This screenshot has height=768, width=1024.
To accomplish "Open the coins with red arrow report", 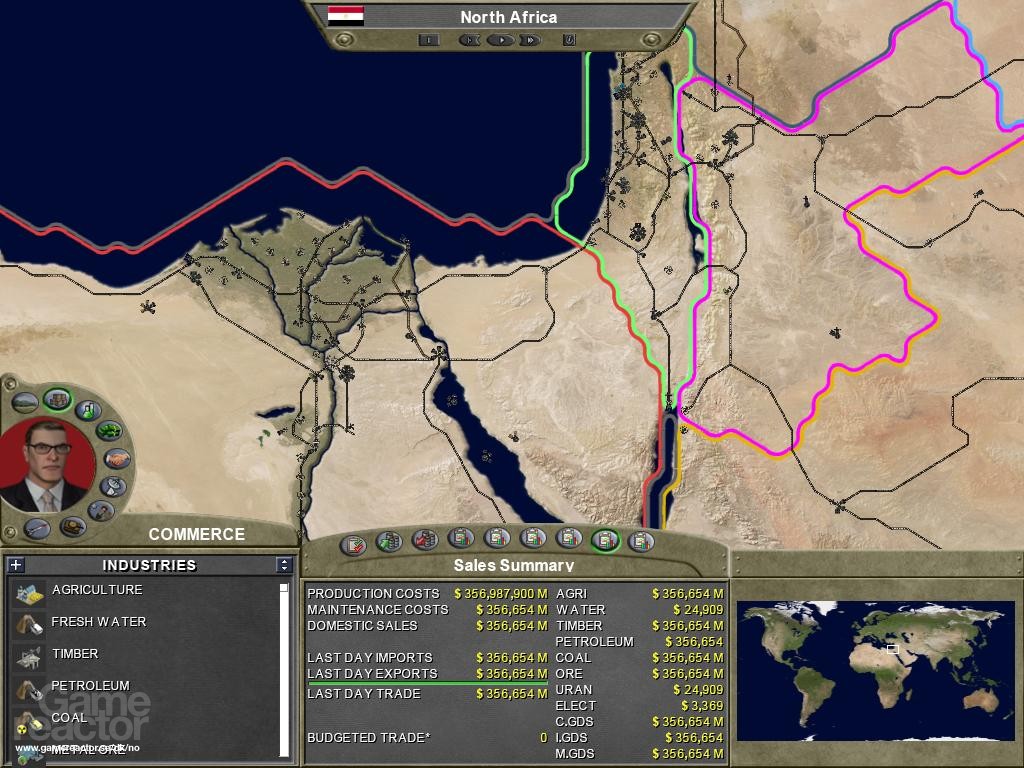I will pyautogui.click(x=425, y=540).
